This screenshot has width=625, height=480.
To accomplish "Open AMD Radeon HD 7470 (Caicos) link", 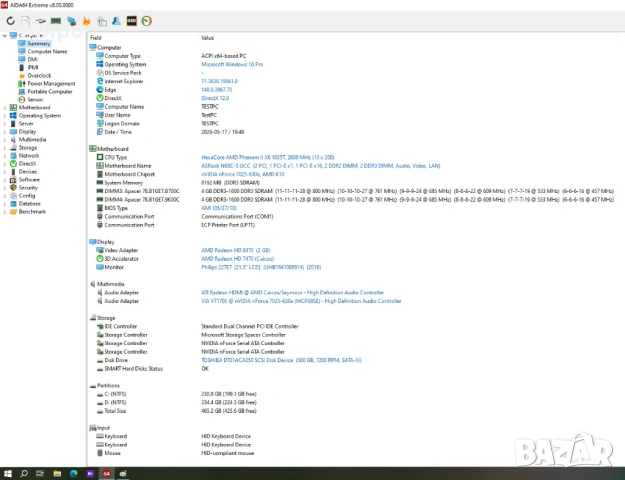I will coord(238,258).
